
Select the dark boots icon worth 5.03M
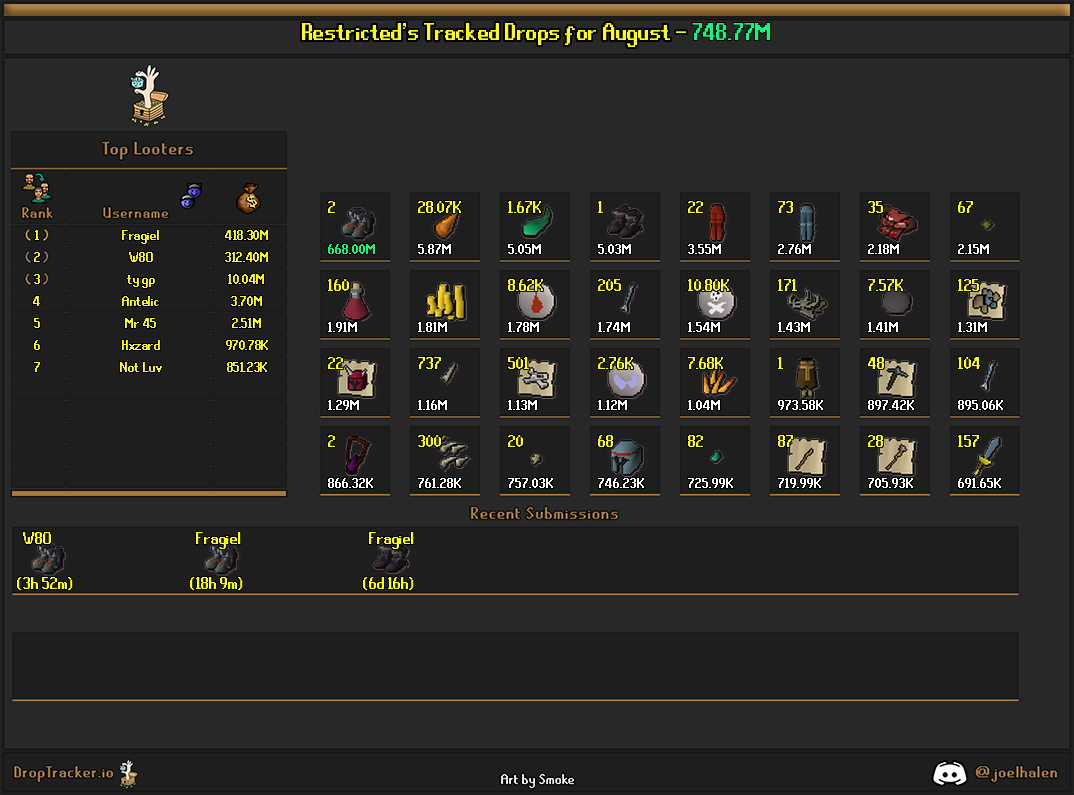coord(625,223)
